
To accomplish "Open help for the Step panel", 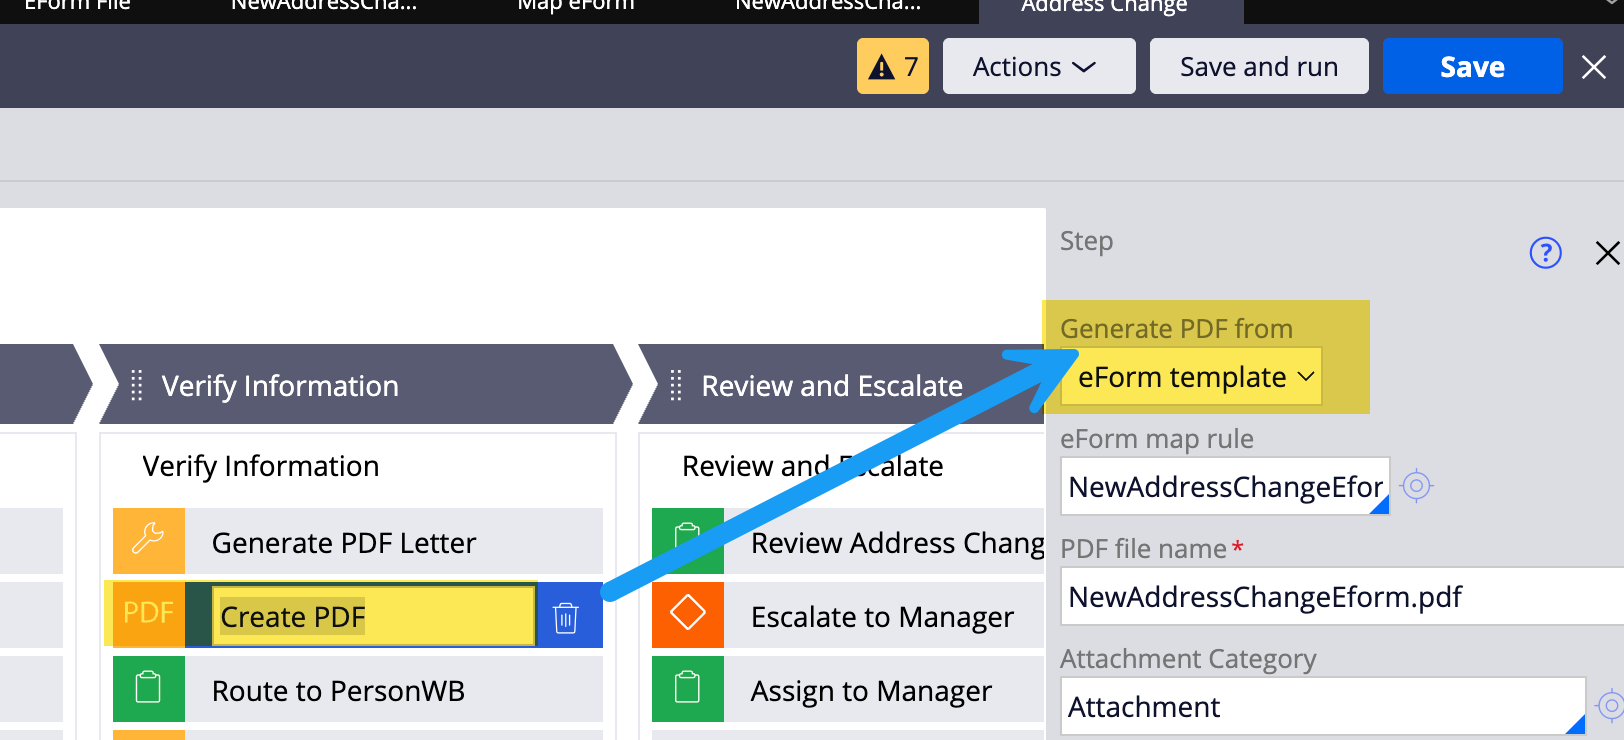I will [x=1545, y=253].
